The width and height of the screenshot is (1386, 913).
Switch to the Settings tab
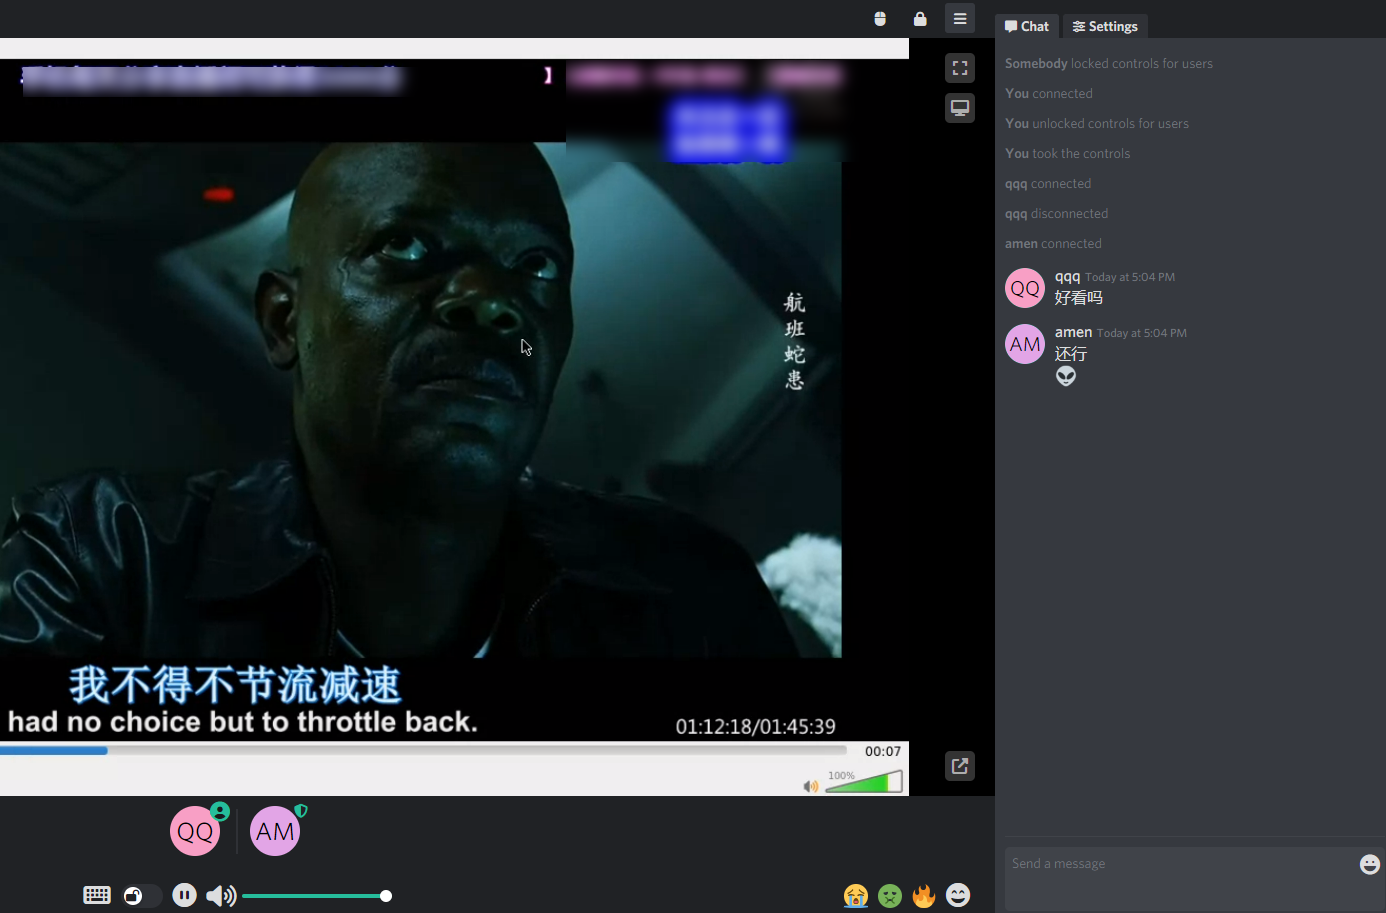(1105, 26)
